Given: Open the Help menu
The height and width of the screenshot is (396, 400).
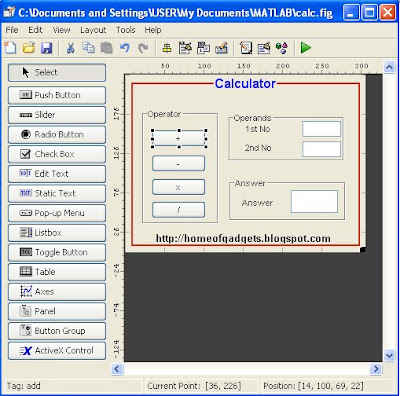Looking at the screenshot, I should (153, 30).
